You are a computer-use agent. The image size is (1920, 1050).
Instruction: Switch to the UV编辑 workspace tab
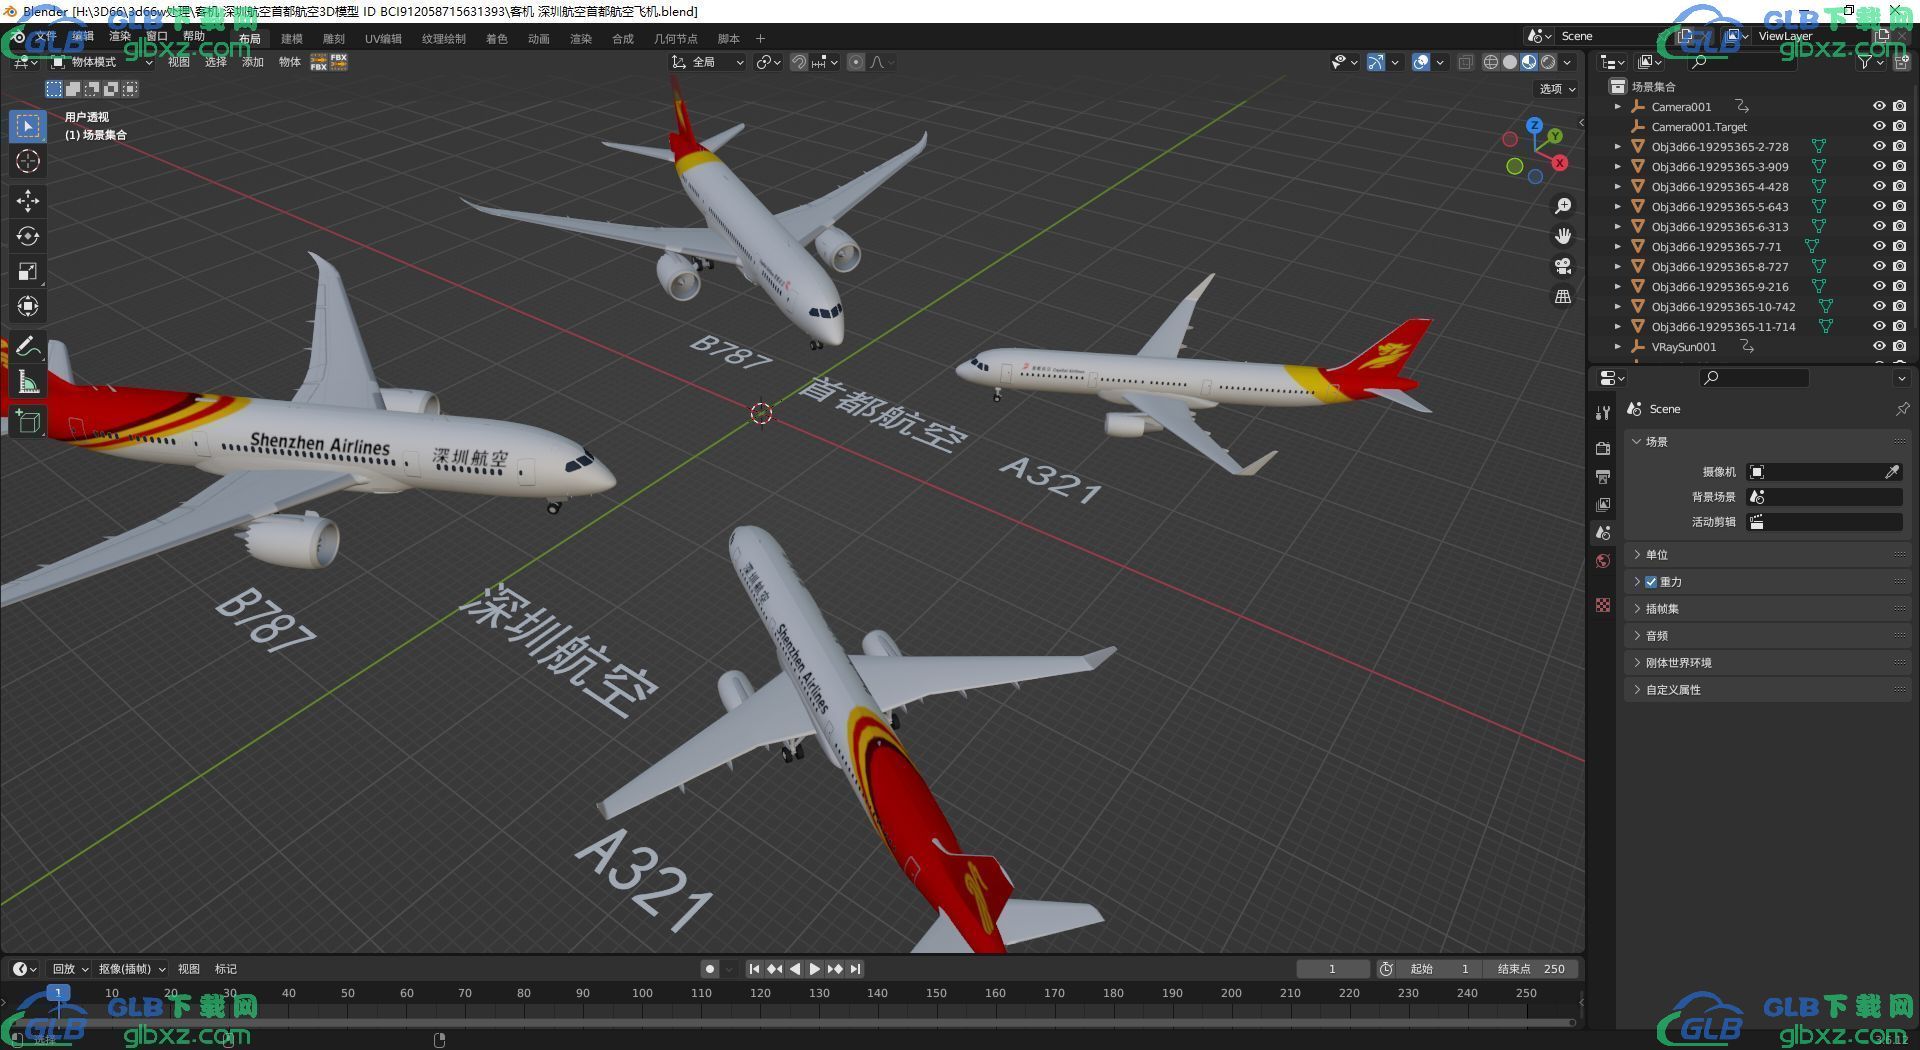pos(383,39)
